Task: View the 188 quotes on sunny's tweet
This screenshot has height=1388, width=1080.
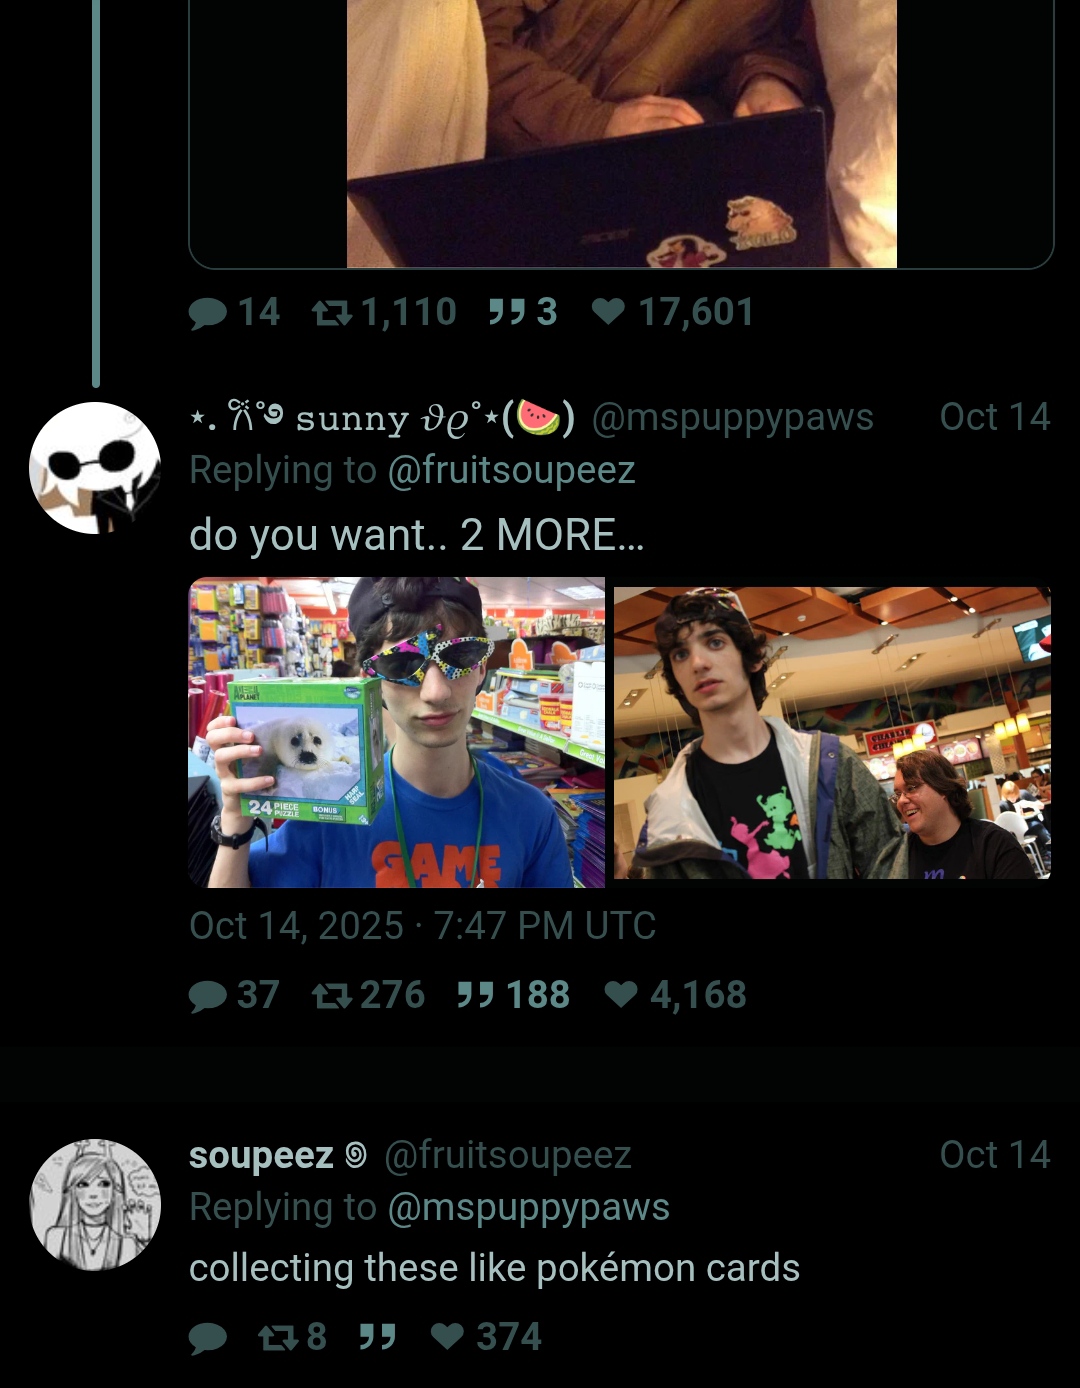Action: (x=513, y=995)
